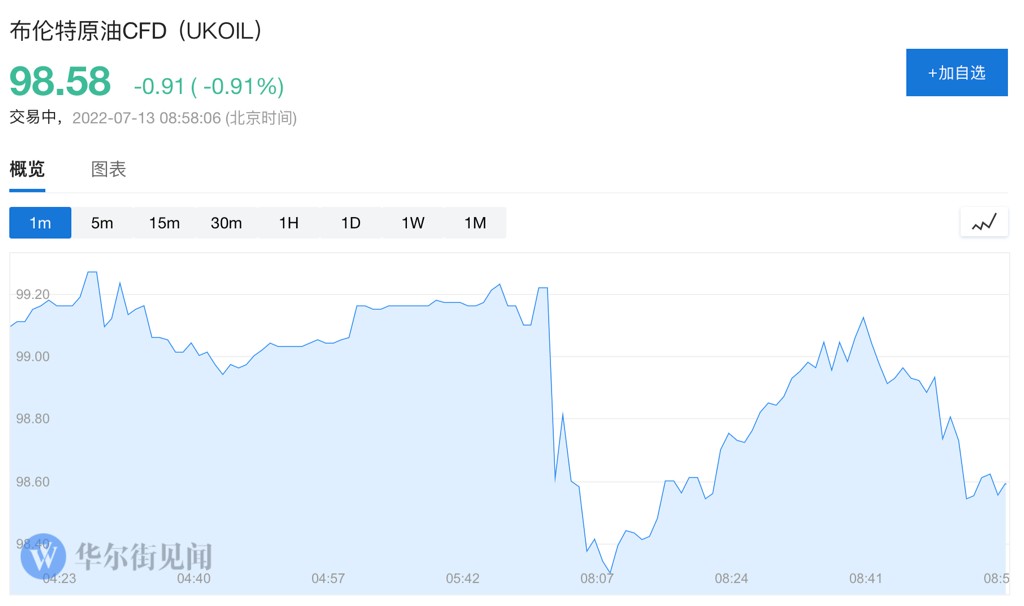Click the 04:57 time axis label
This screenshot has height=606, width=1024.
pyautogui.click(x=328, y=579)
